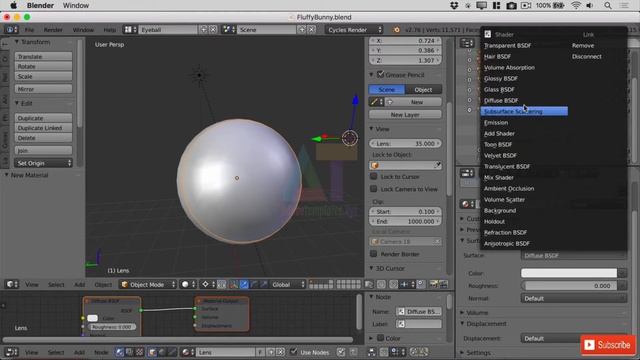Image resolution: width=640 pixels, height=360 pixels.
Task: Add new material with plus beside Lens
Action: [x=271, y=352]
